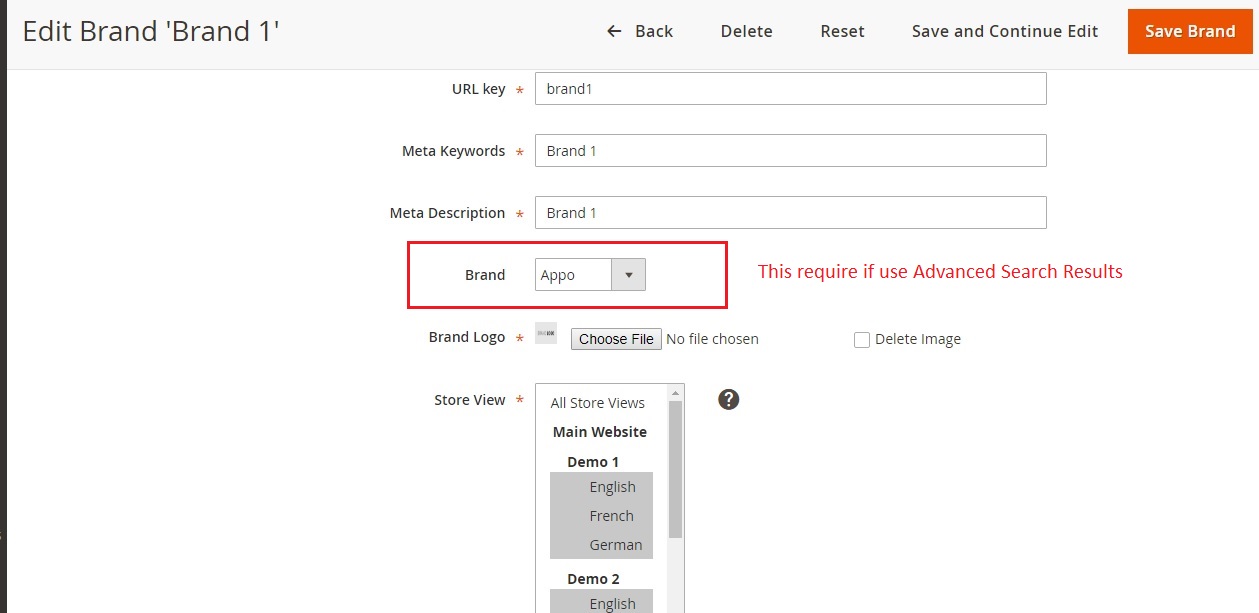The width and height of the screenshot is (1259, 613).
Task: Click the Brand Logo thumbnail image
Action: point(546,333)
